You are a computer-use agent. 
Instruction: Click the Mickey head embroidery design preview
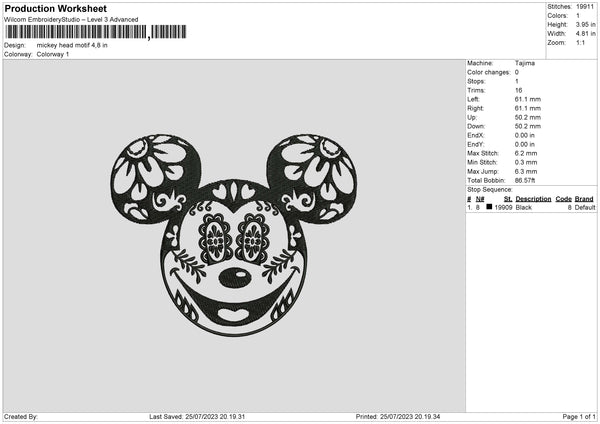234,235
